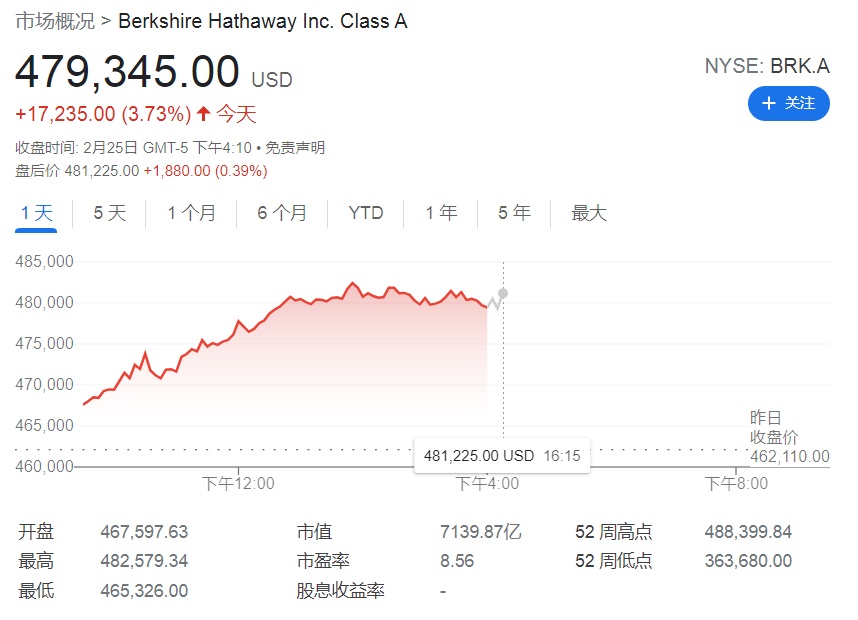This screenshot has width=858, height=620.
Task: Click the 昨日收盘价 462,110.00 label
Action: [x=789, y=437]
